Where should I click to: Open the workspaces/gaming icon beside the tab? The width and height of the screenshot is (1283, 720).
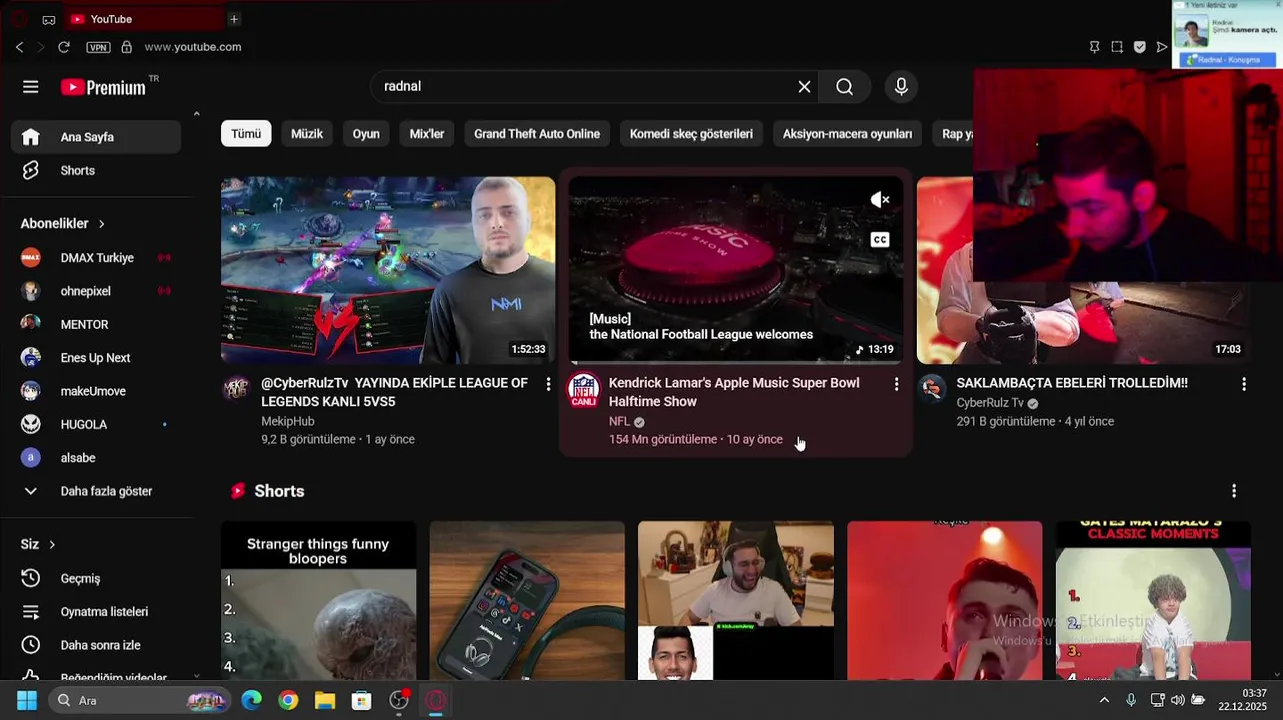[49, 20]
